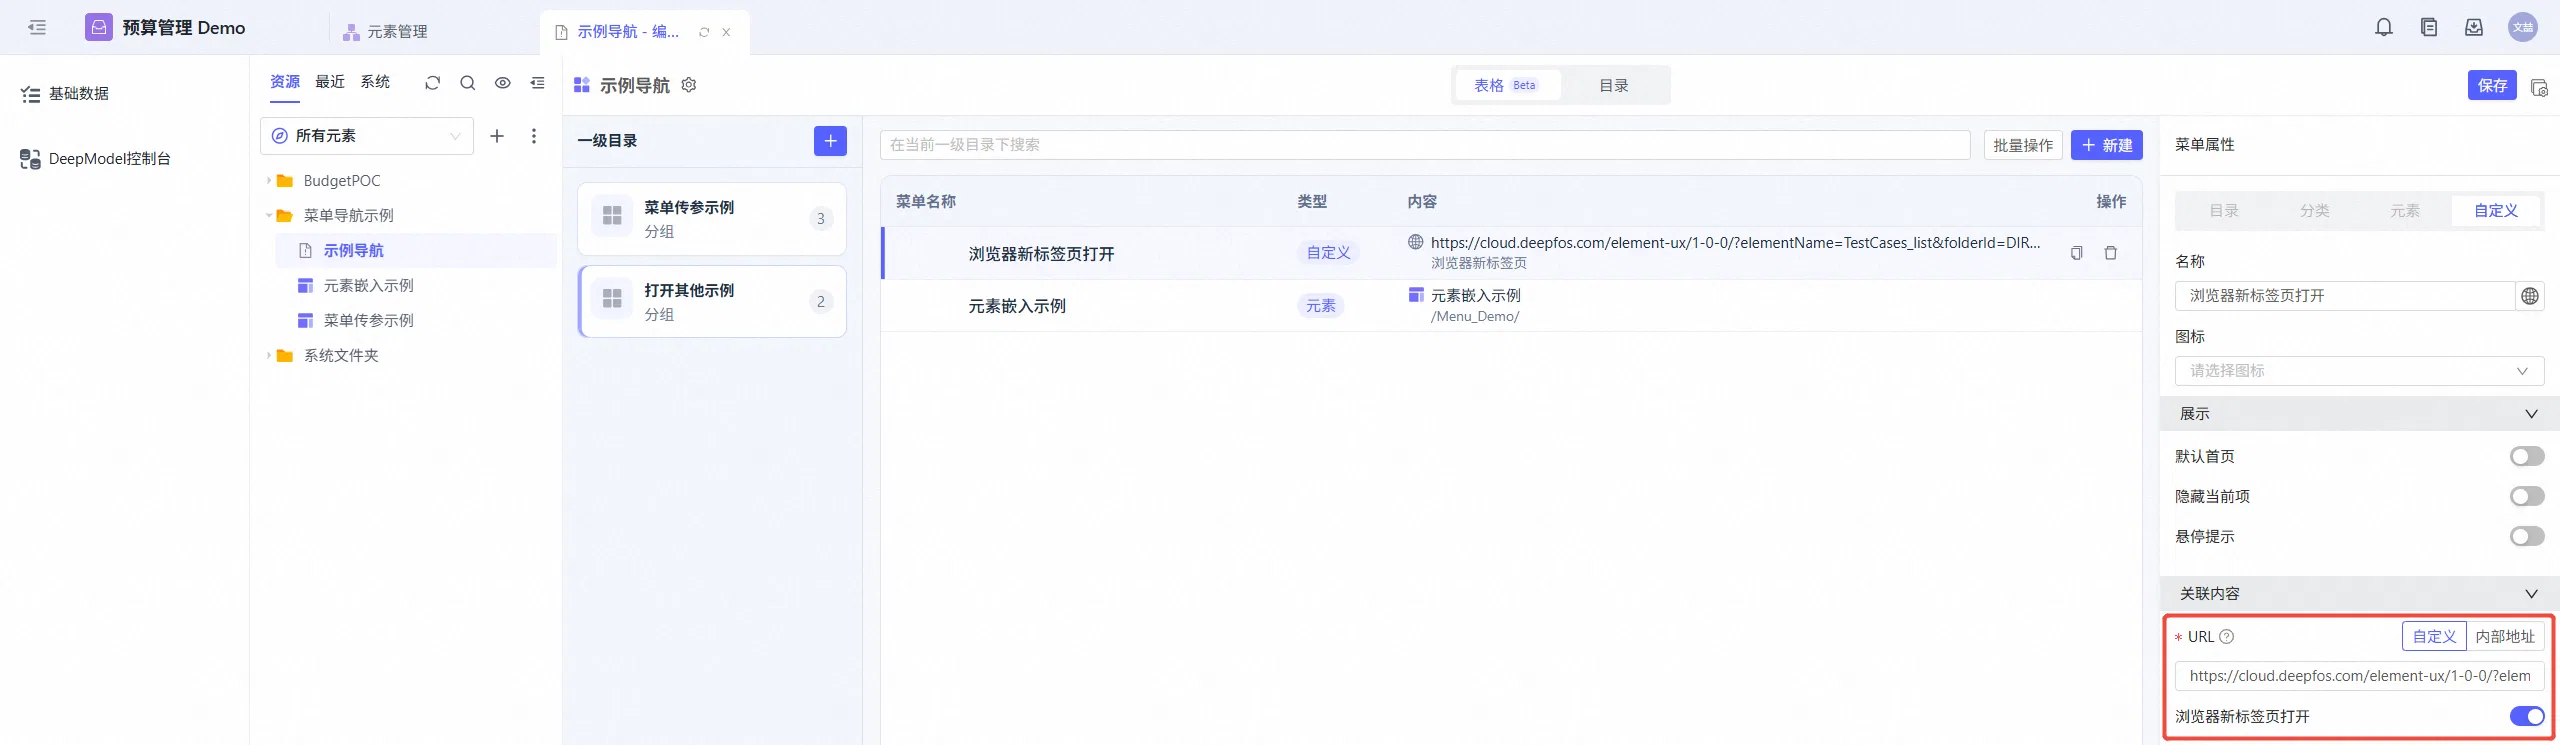Disable the 浏览器新标签页打开 switch

2527,717
